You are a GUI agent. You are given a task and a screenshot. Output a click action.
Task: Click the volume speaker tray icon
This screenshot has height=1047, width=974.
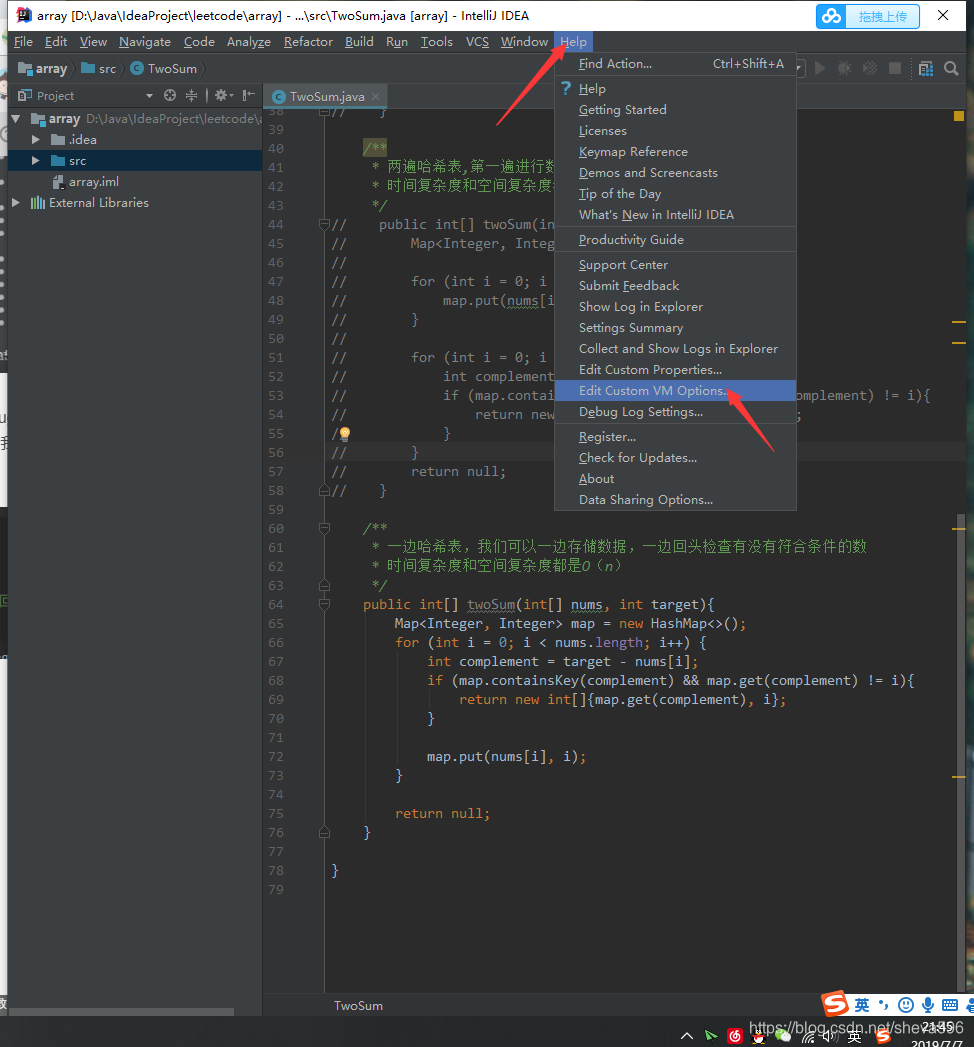tap(830, 1036)
